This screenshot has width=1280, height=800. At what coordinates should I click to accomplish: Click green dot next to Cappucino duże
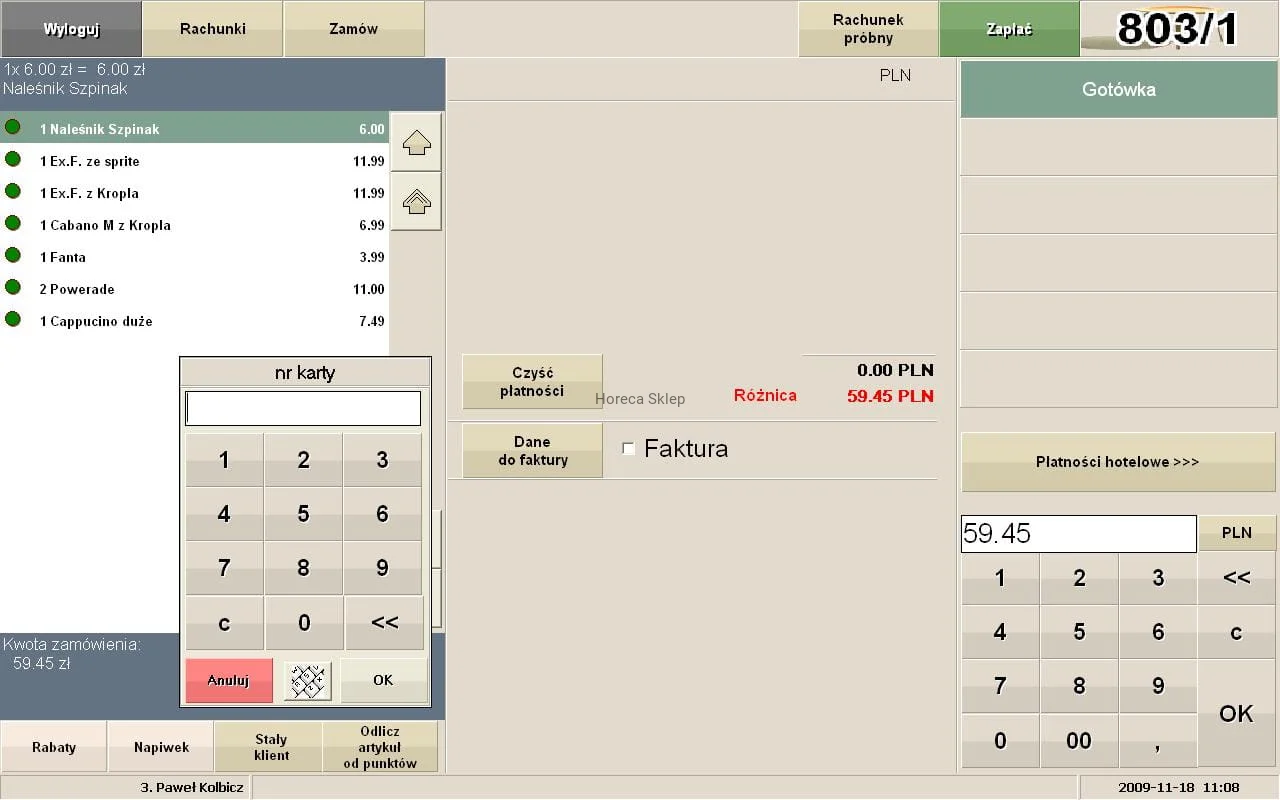click(13, 320)
